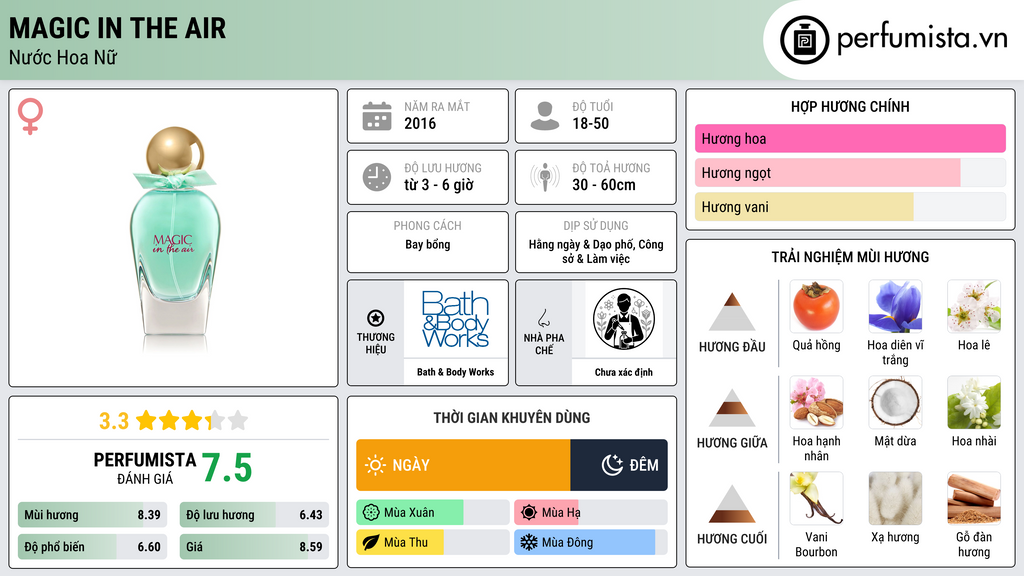Click the 2016 release year value
The width and height of the screenshot is (1024, 576).
[420, 123]
